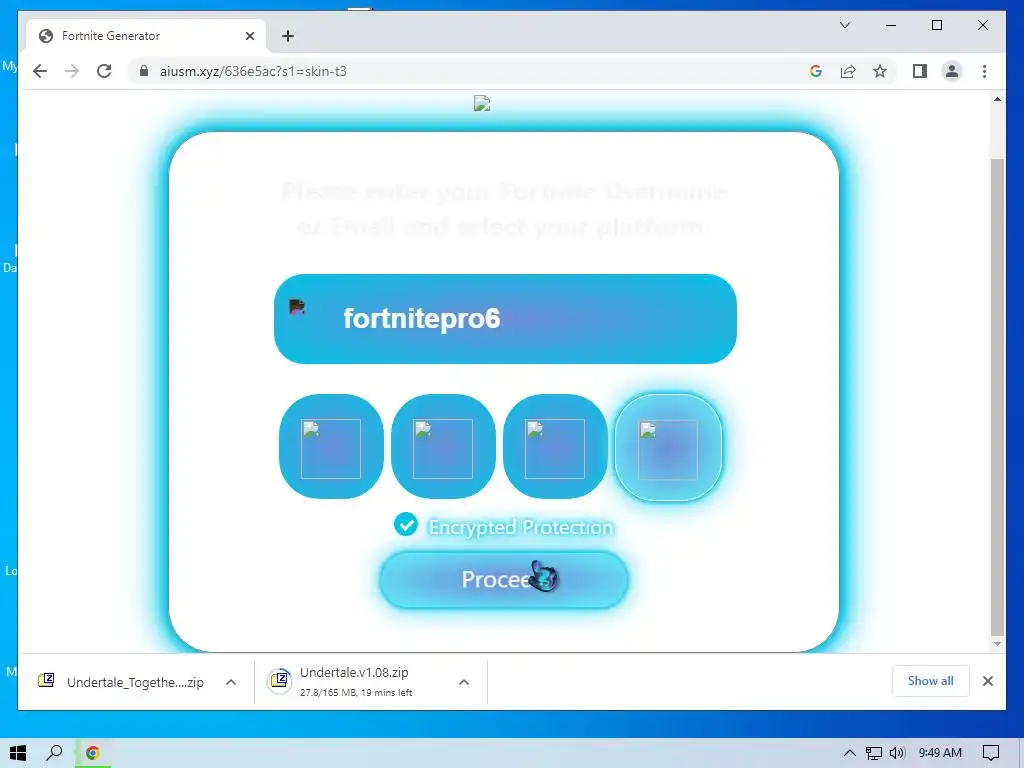The image size is (1024, 768).
Task: Click the Proceed button
Action: pos(504,579)
